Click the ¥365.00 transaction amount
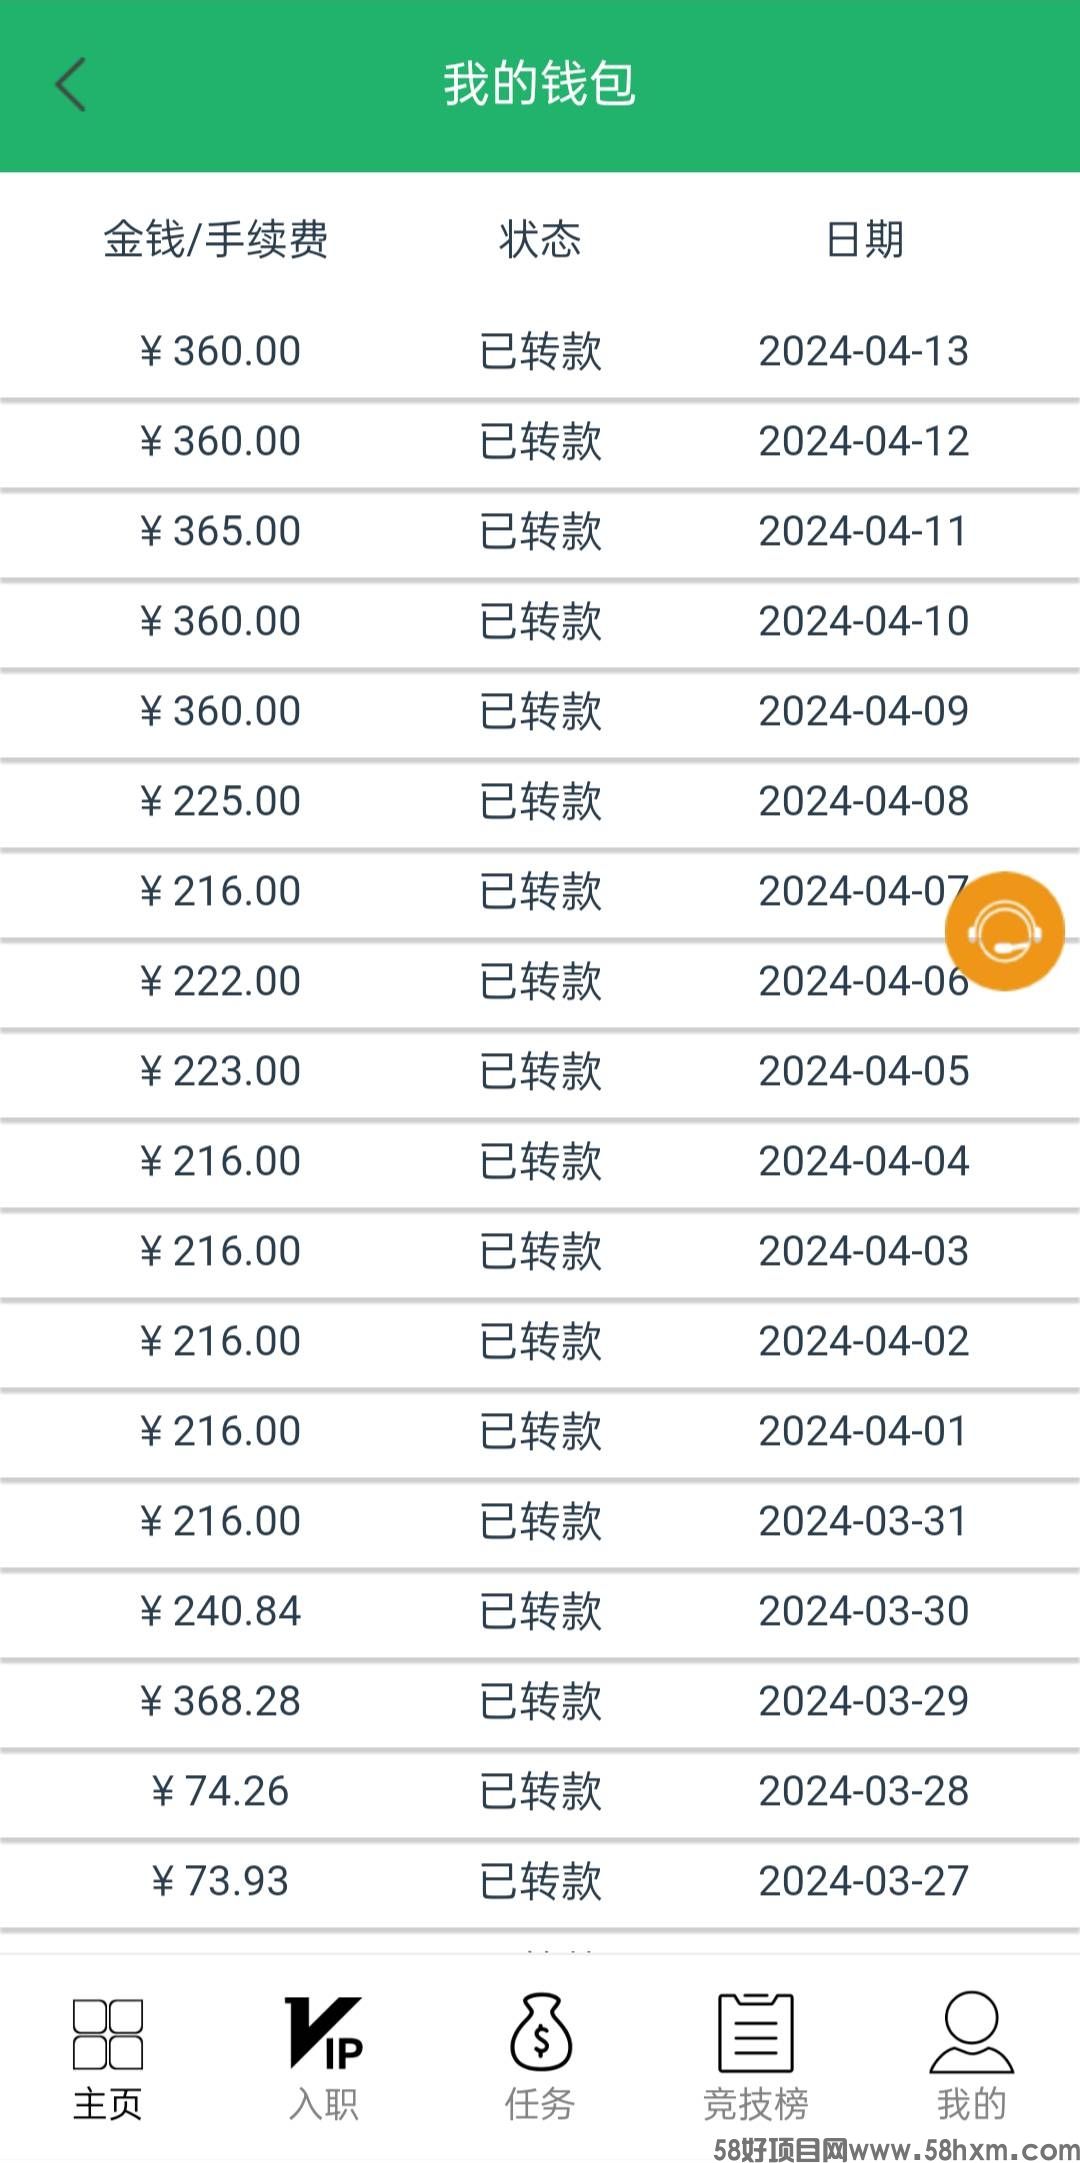The height and width of the screenshot is (2163, 1080). point(220,531)
